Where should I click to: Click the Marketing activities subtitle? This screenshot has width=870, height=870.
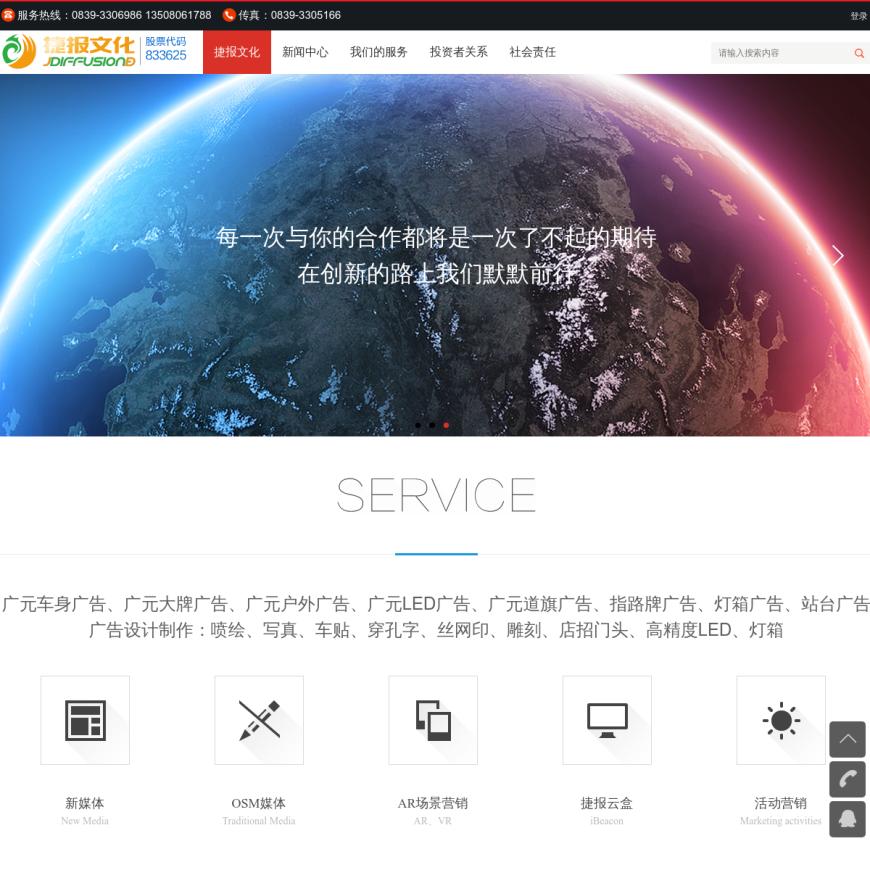click(x=781, y=821)
